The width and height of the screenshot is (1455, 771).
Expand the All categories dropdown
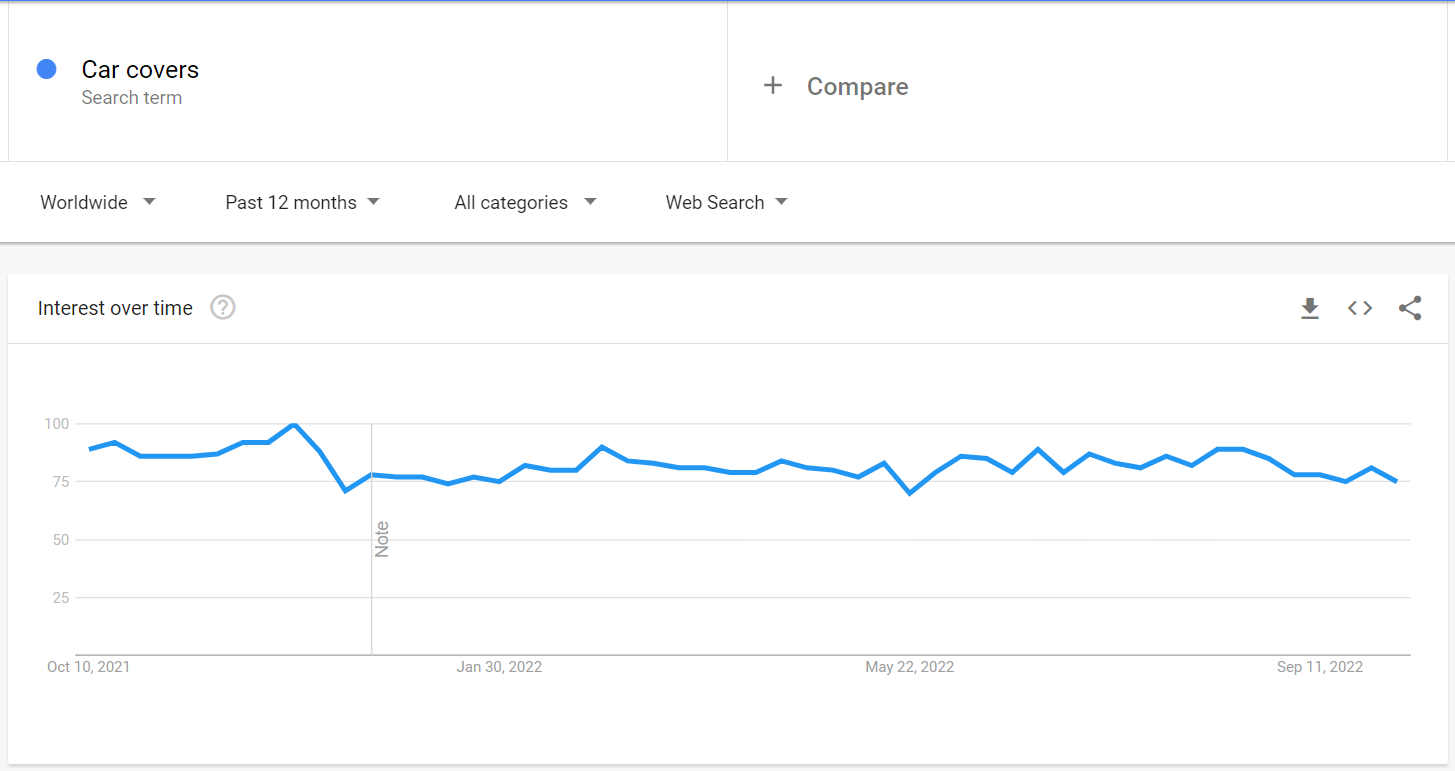525,202
